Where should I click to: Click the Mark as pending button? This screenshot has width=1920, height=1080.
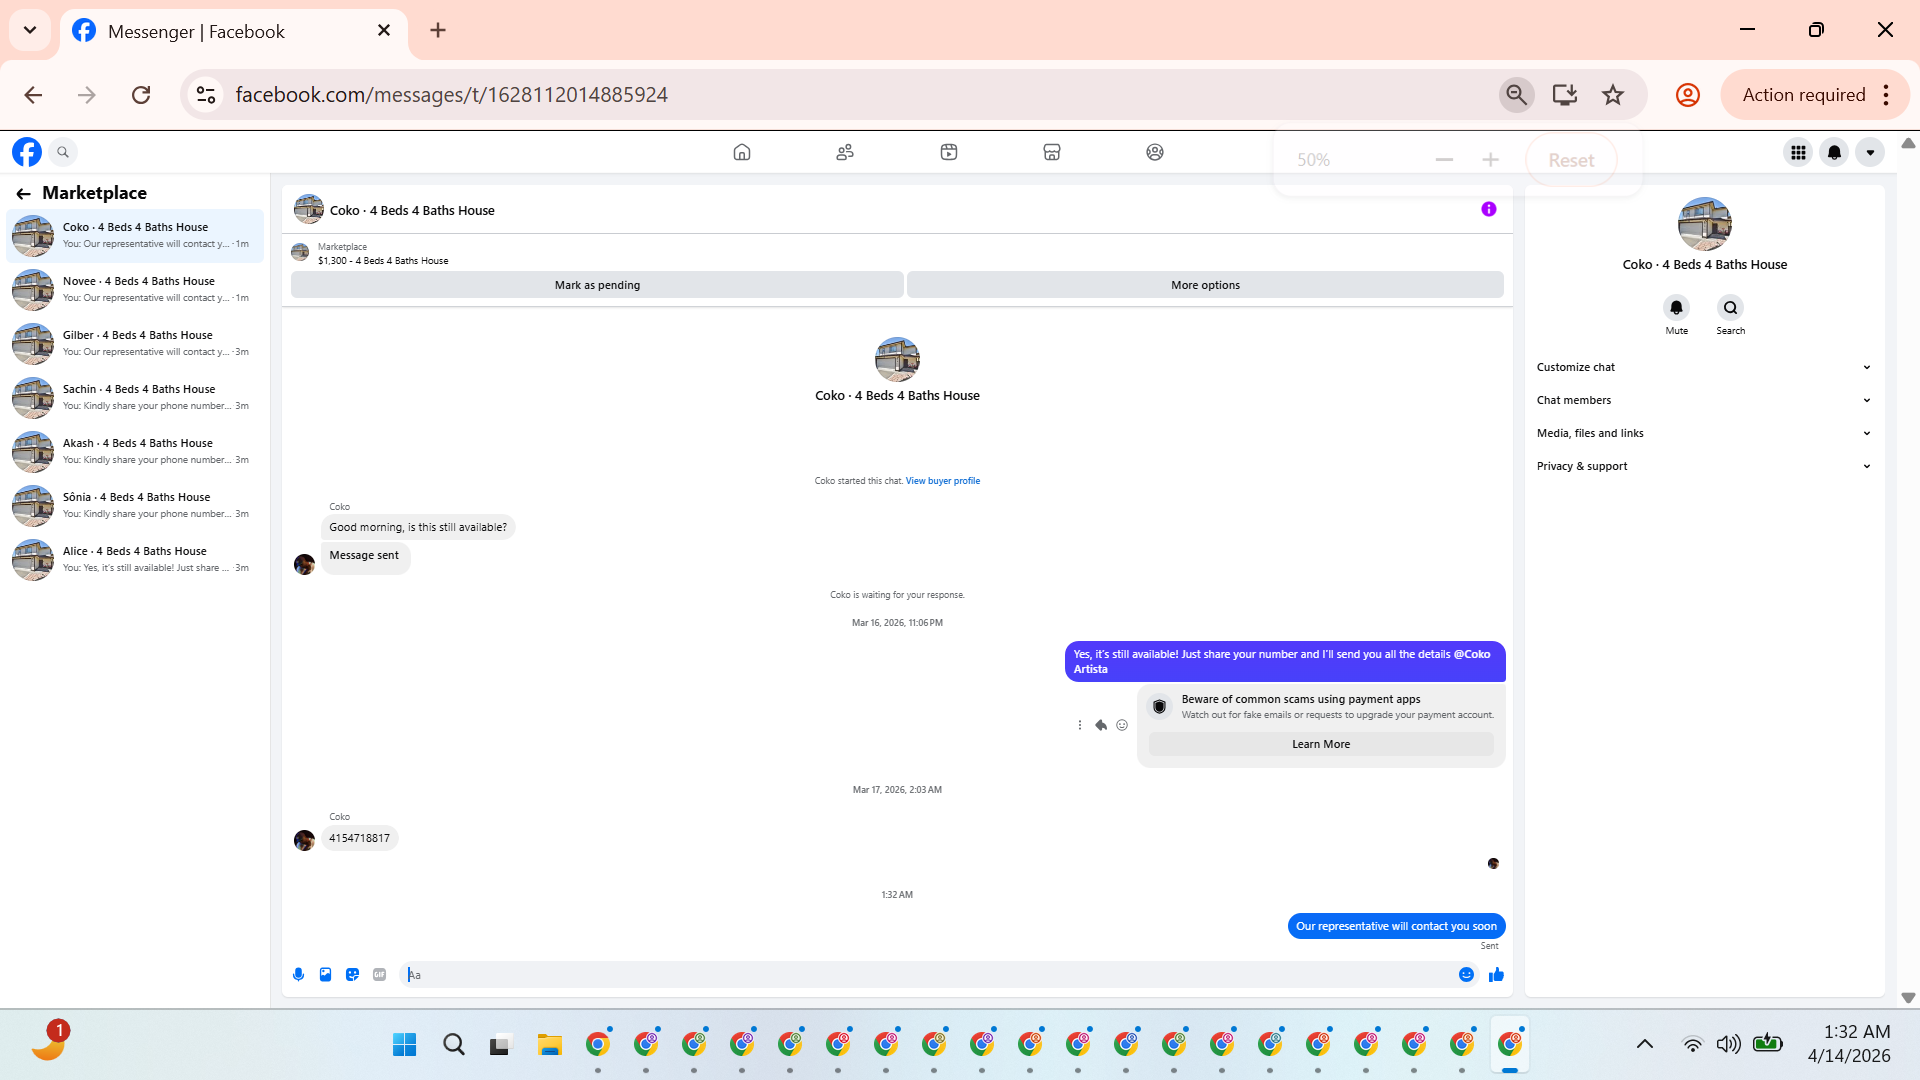(x=597, y=285)
